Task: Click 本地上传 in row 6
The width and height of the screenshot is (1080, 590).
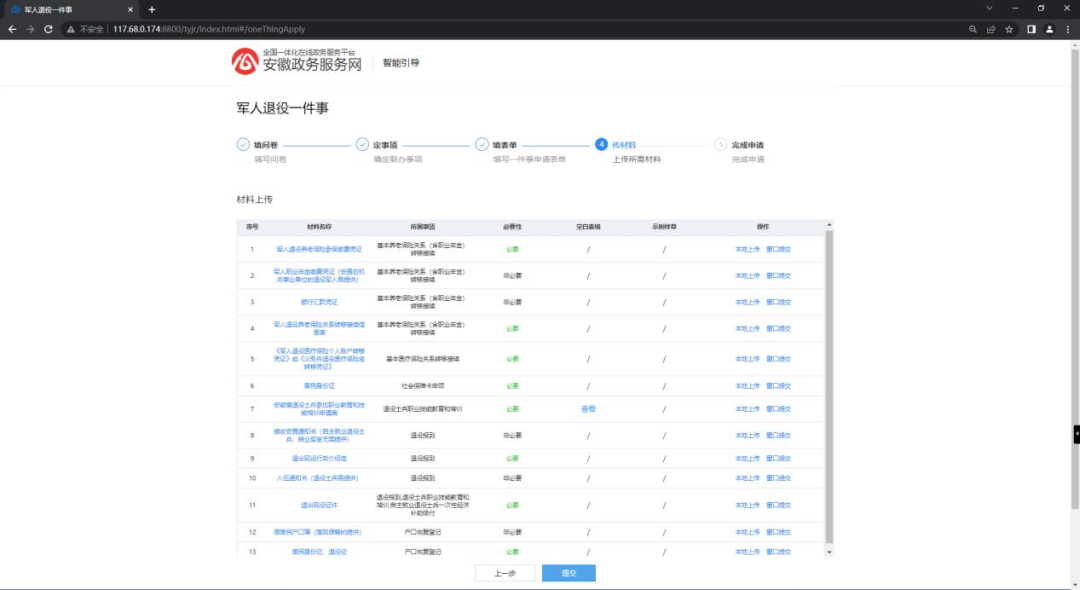Action: click(x=747, y=386)
